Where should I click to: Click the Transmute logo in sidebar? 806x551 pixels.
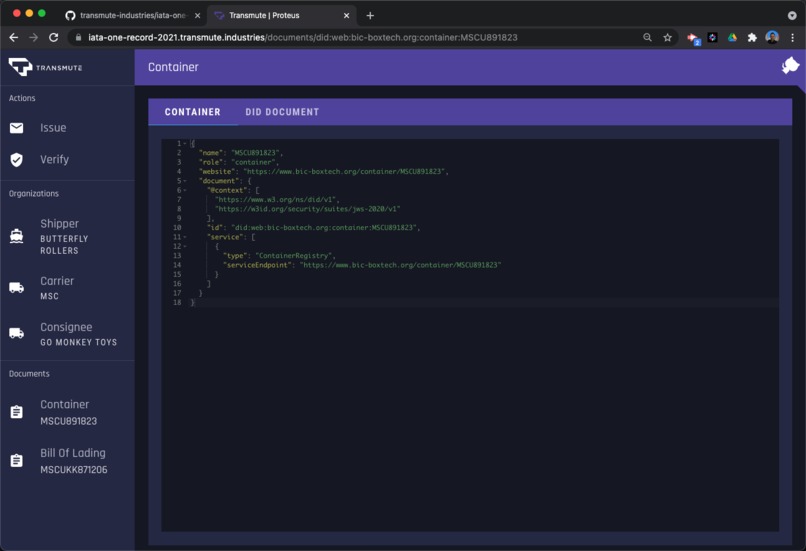pos(45,67)
